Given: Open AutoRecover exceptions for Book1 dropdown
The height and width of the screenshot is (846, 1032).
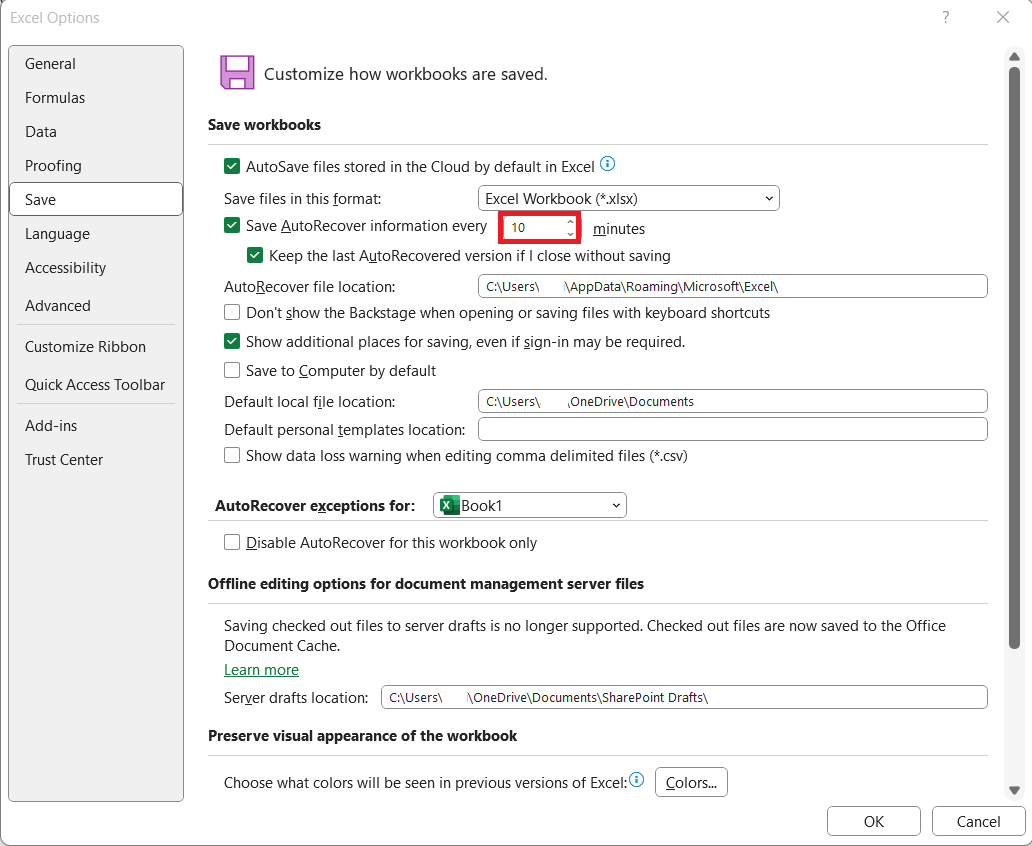Looking at the screenshot, I should tap(530, 506).
